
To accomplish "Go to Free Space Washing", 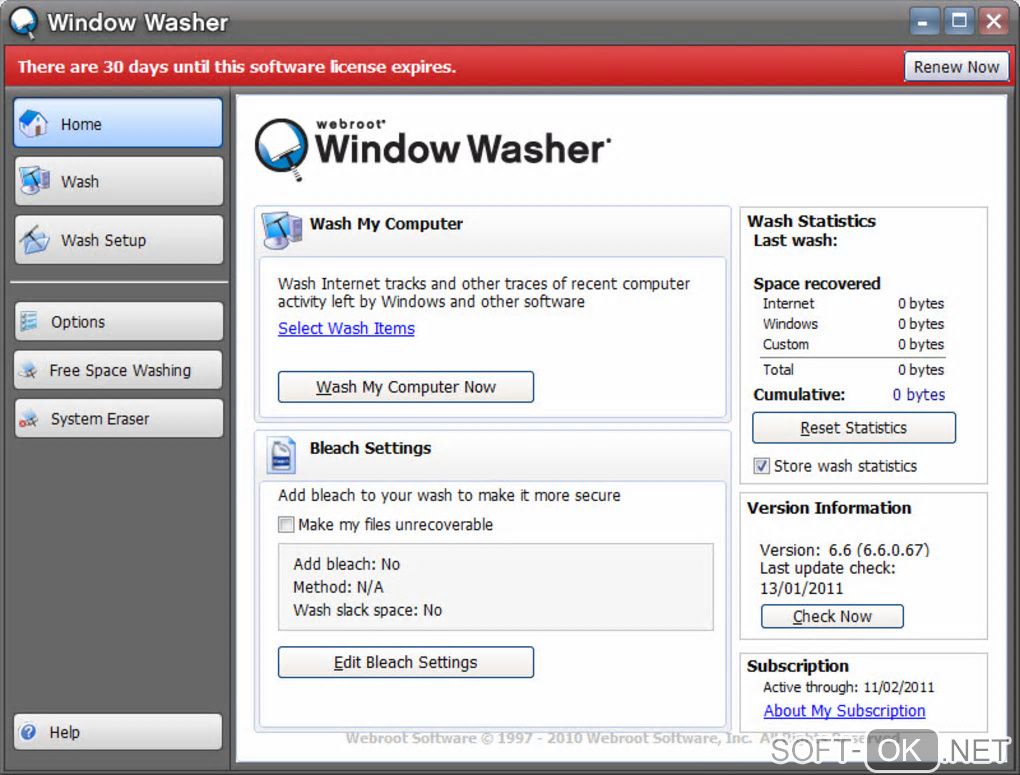I will 118,370.
